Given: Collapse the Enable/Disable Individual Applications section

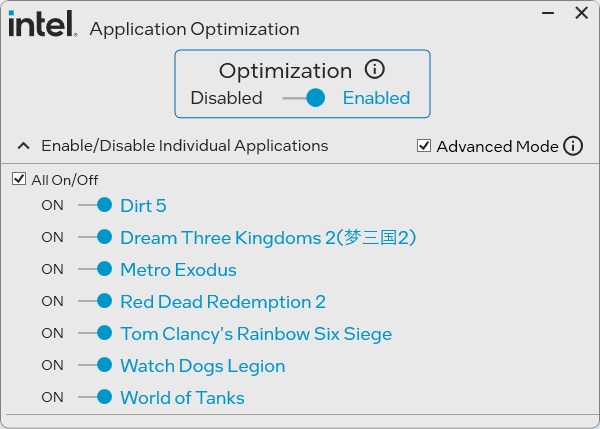Looking at the screenshot, I should [23, 146].
